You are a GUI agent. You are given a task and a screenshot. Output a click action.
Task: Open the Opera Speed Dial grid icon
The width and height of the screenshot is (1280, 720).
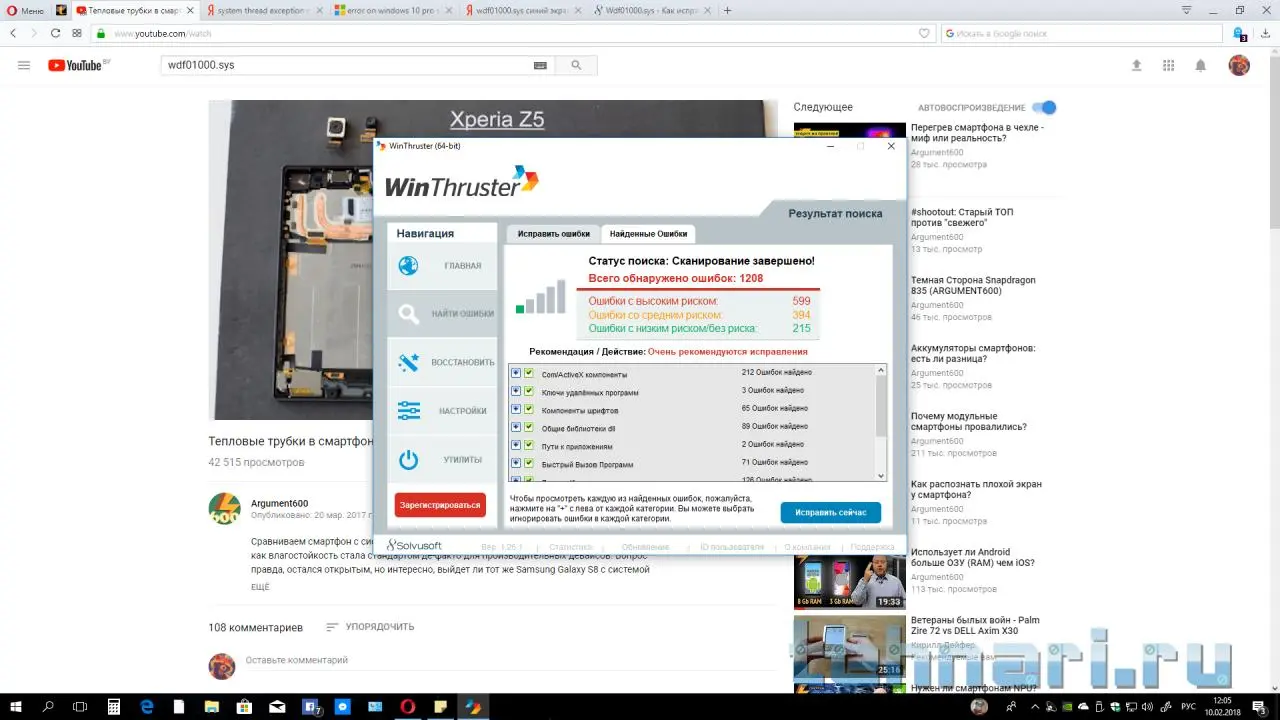[x=77, y=33]
